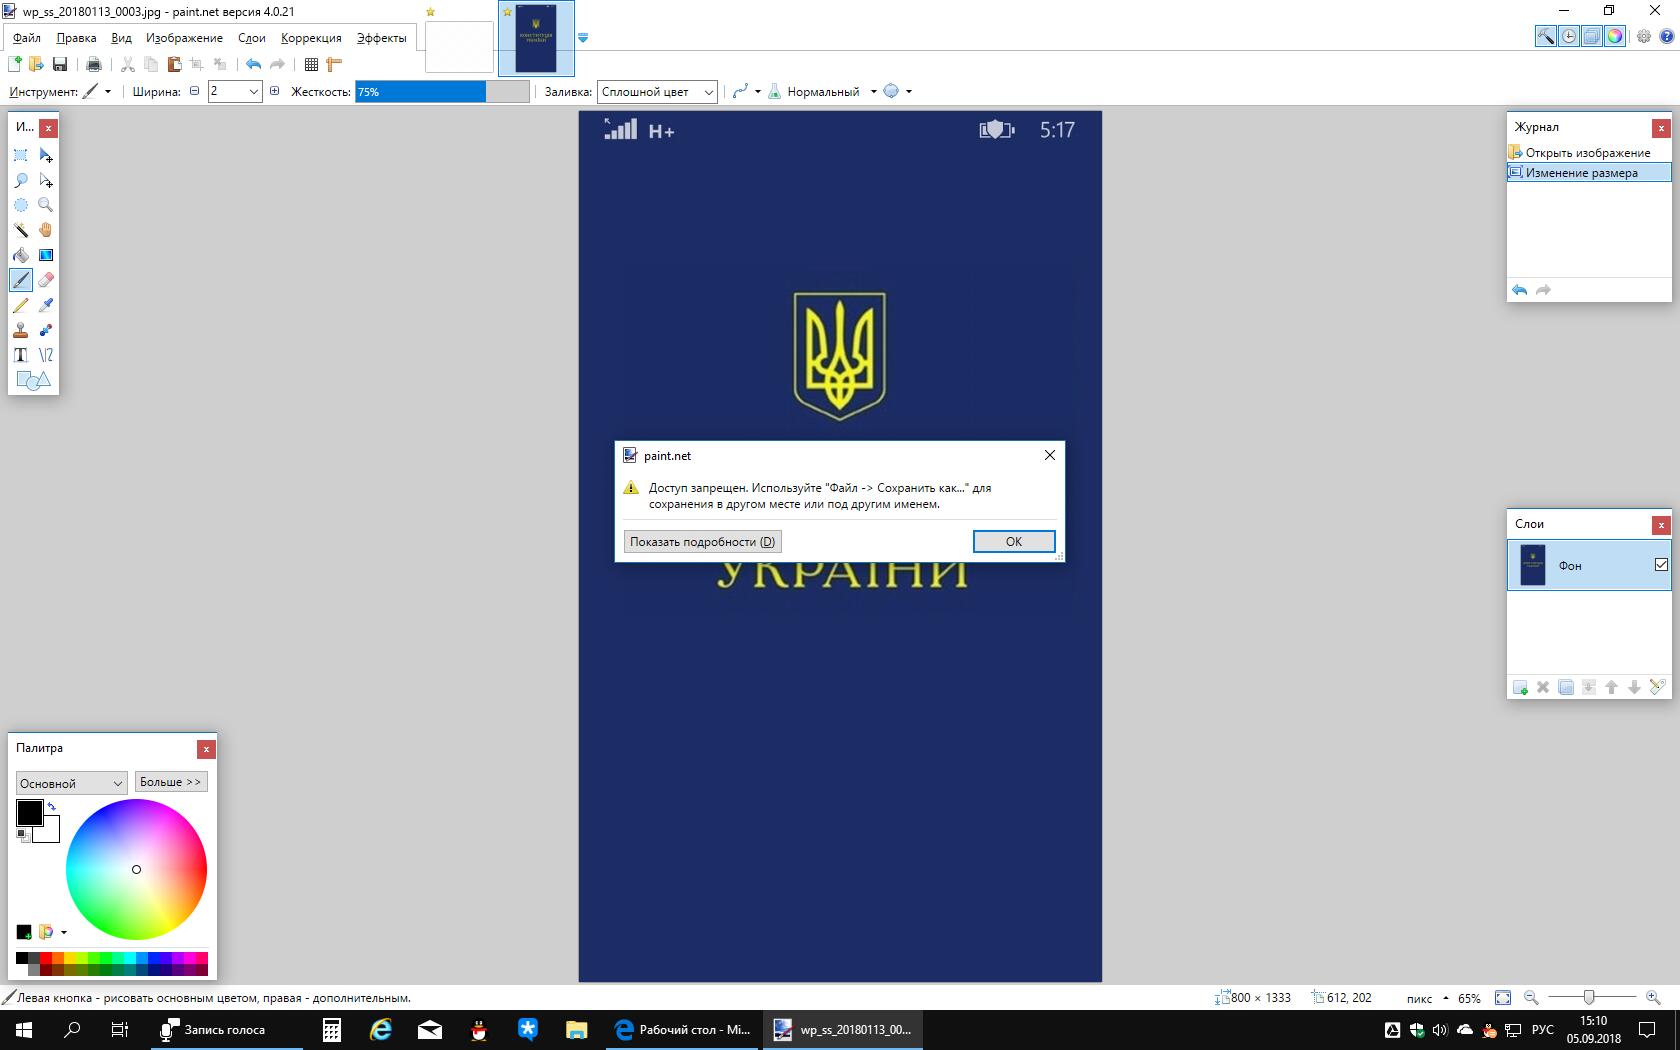Select the Move Selected Pixels tool
The width and height of the screenshot is (1680, 1050).
(x=46, y=155)
